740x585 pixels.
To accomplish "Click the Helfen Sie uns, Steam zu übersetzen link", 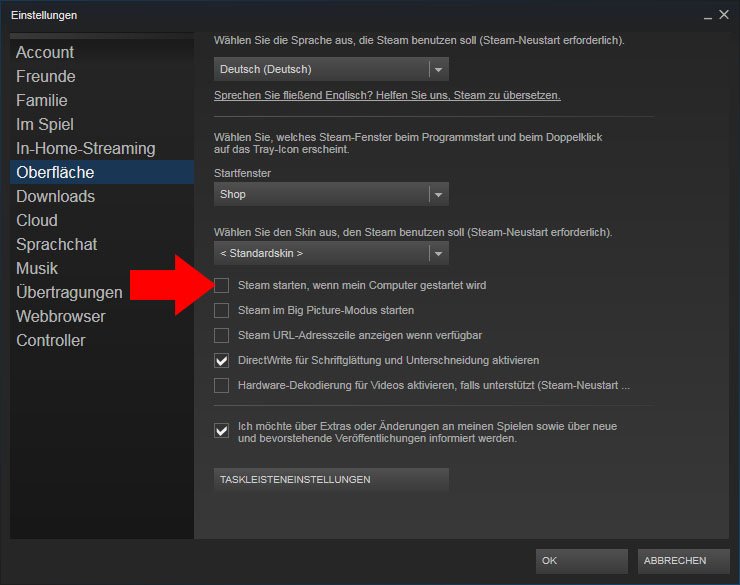I will (387, 95).
